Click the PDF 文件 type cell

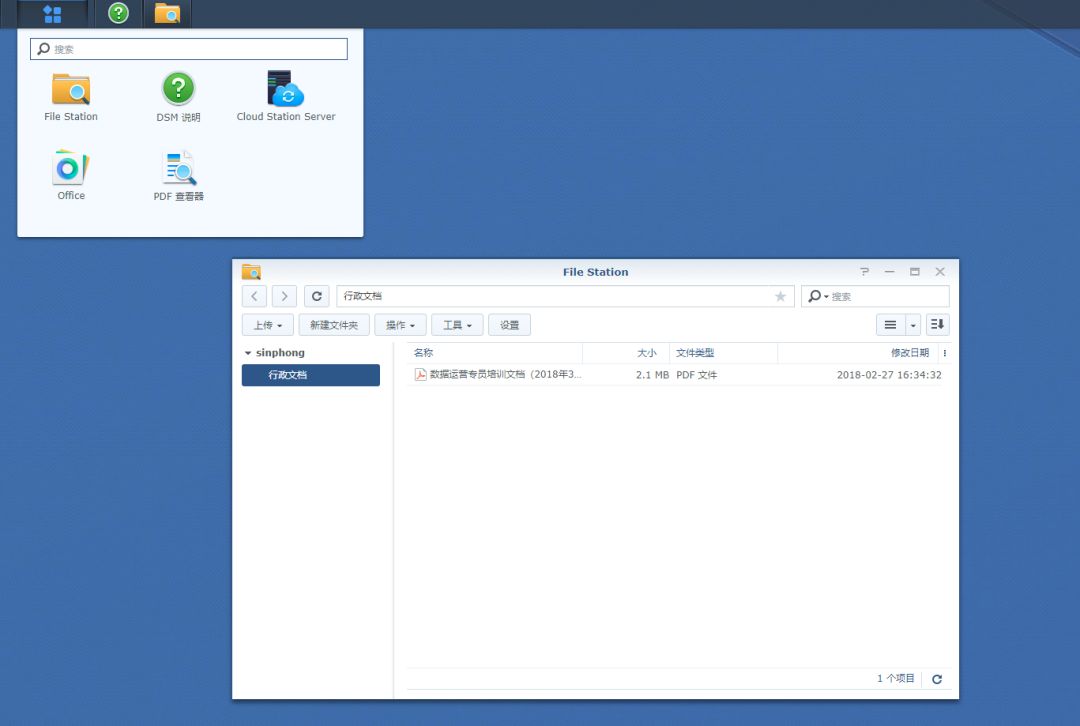click(696, 375)
